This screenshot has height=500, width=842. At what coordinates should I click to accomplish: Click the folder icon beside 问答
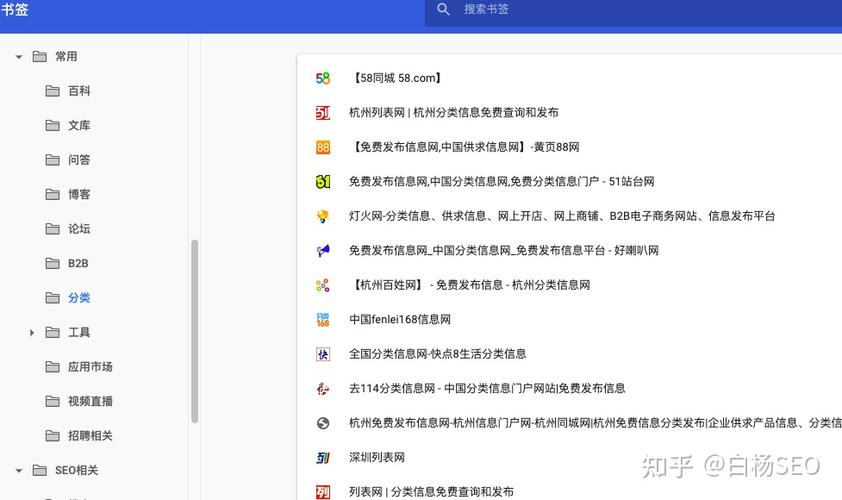tap(53, 160)
